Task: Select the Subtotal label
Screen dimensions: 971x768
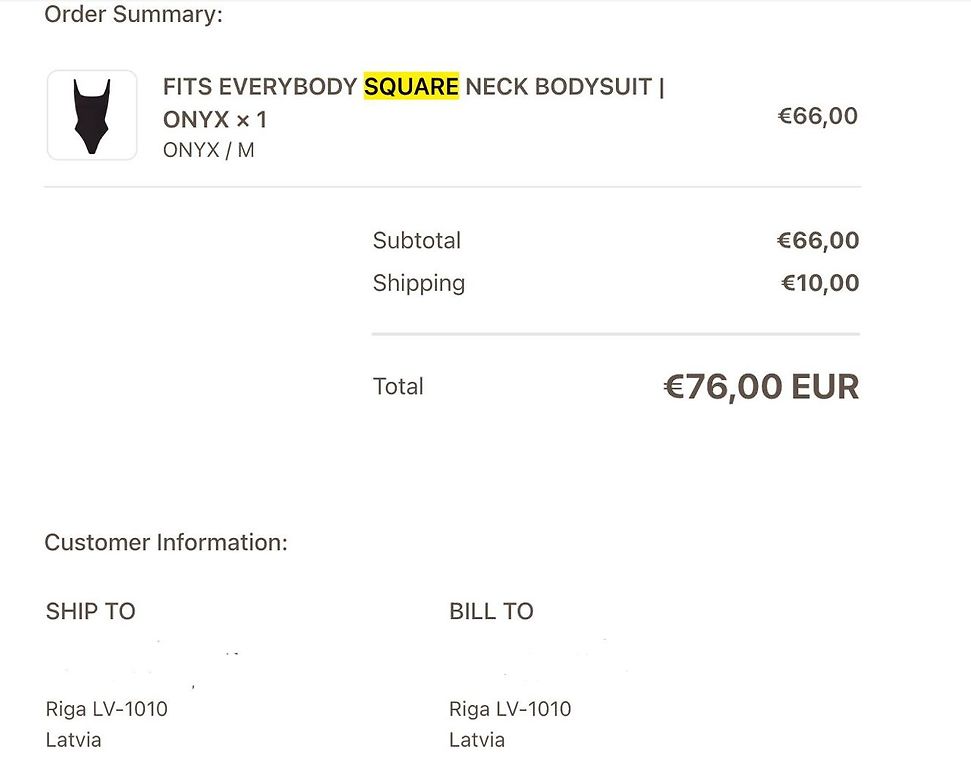Action: (x=417, y=240)
